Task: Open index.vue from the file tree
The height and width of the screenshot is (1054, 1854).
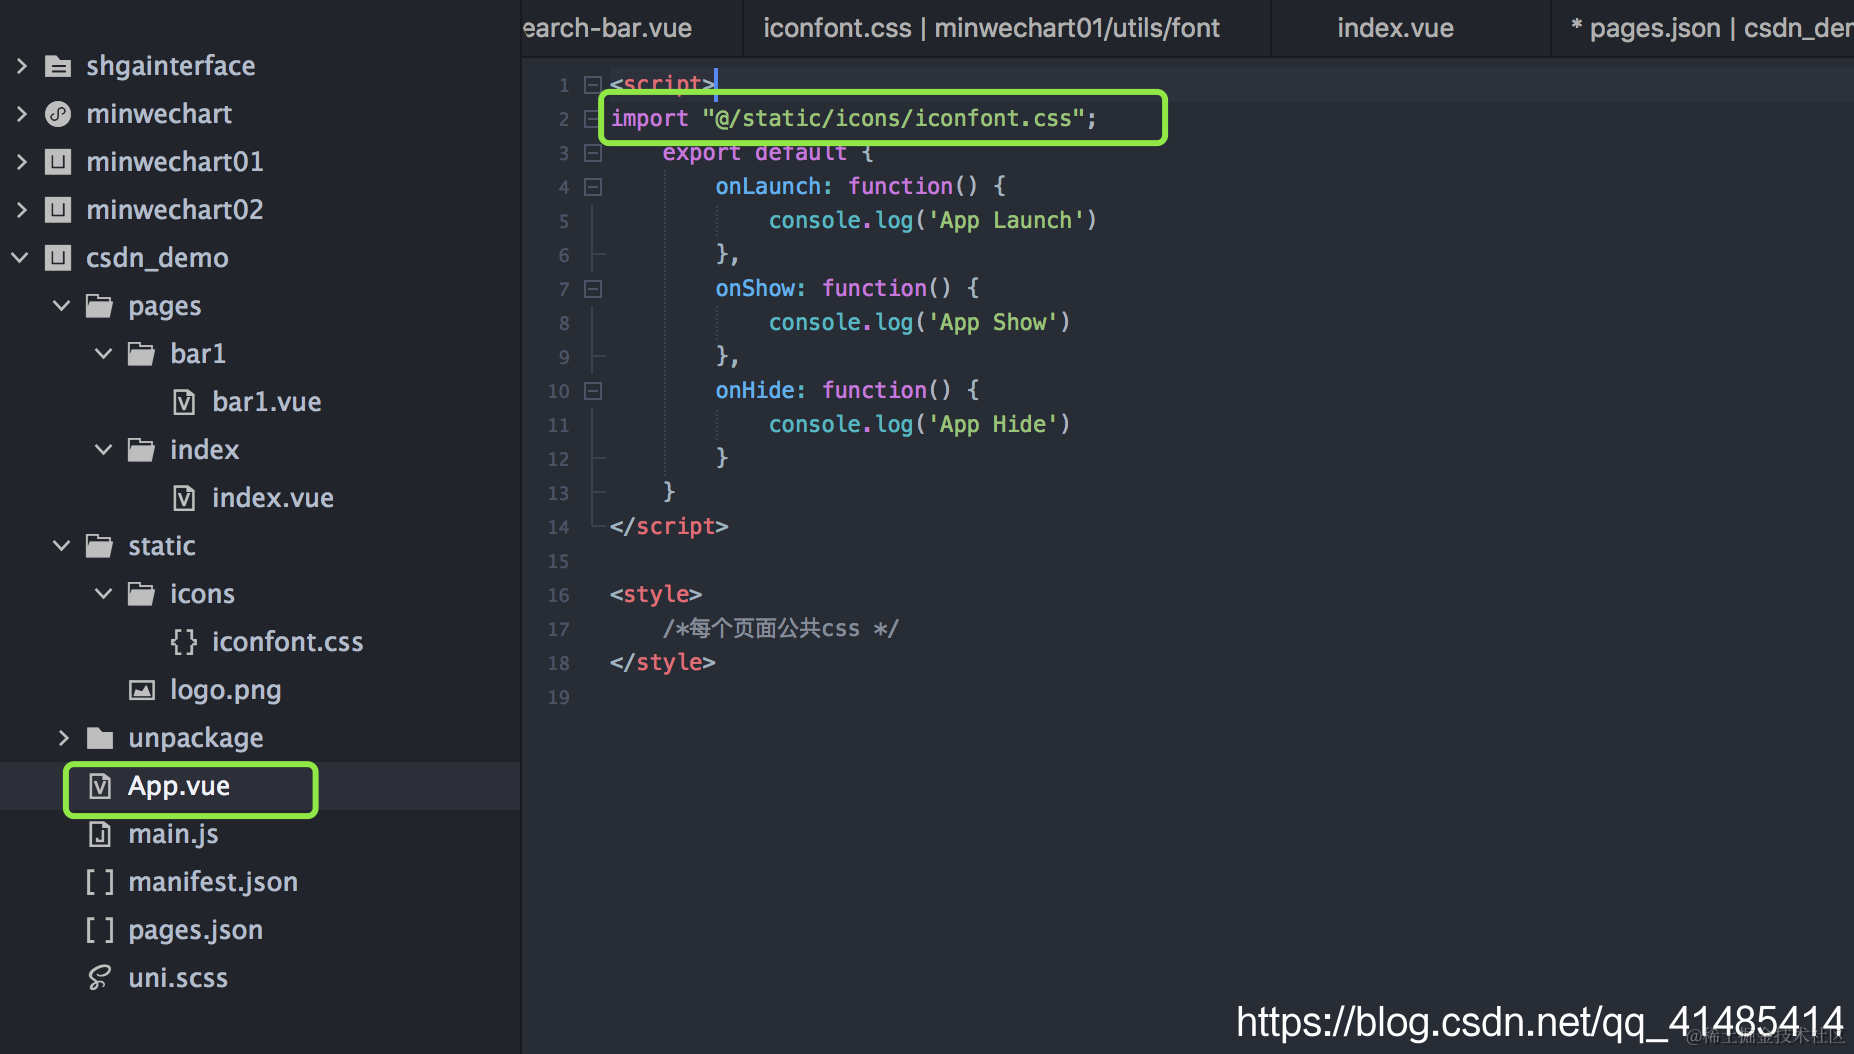Action: [x=272, y=498]
